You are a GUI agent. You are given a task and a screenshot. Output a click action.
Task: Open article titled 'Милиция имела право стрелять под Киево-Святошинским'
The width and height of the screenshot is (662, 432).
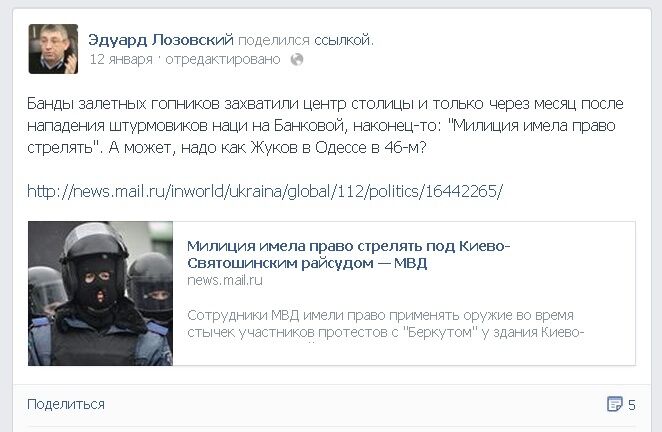click(x=349, y=254)
